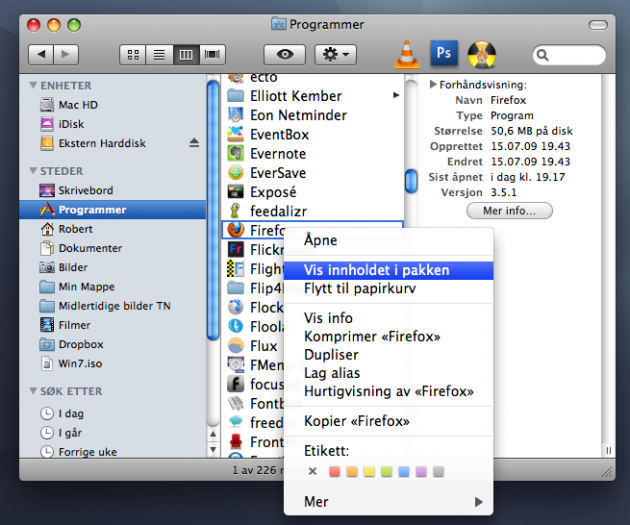Image resolution: width=630 pixels, height=525 pixels.
Task: Select Ekstern Harddisk in the sidebar
Action: click(112, 143)
